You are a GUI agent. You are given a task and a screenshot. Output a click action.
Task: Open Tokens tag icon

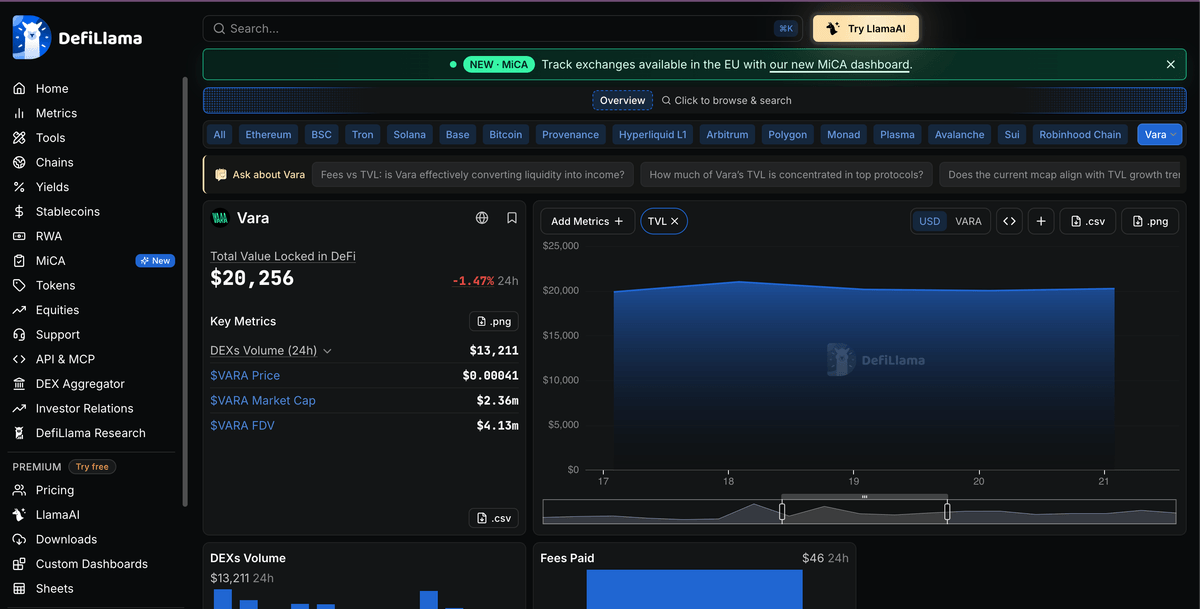[19, 285]
